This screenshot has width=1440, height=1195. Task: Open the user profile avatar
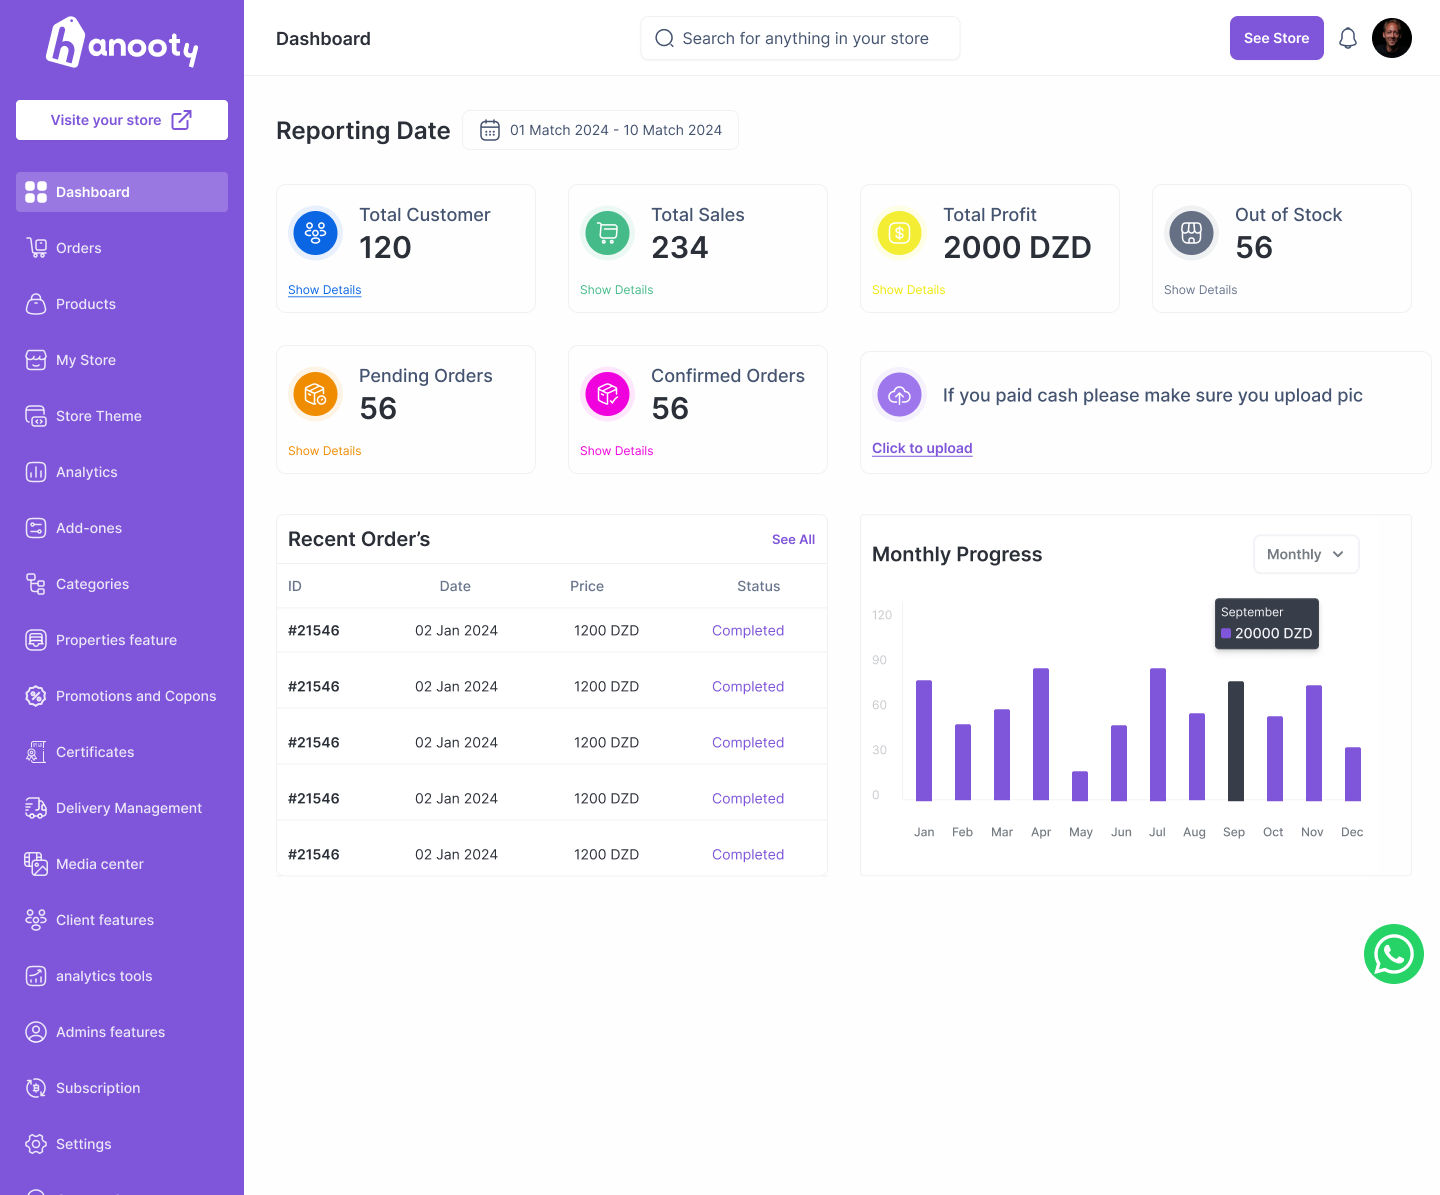coord(1392,38)
